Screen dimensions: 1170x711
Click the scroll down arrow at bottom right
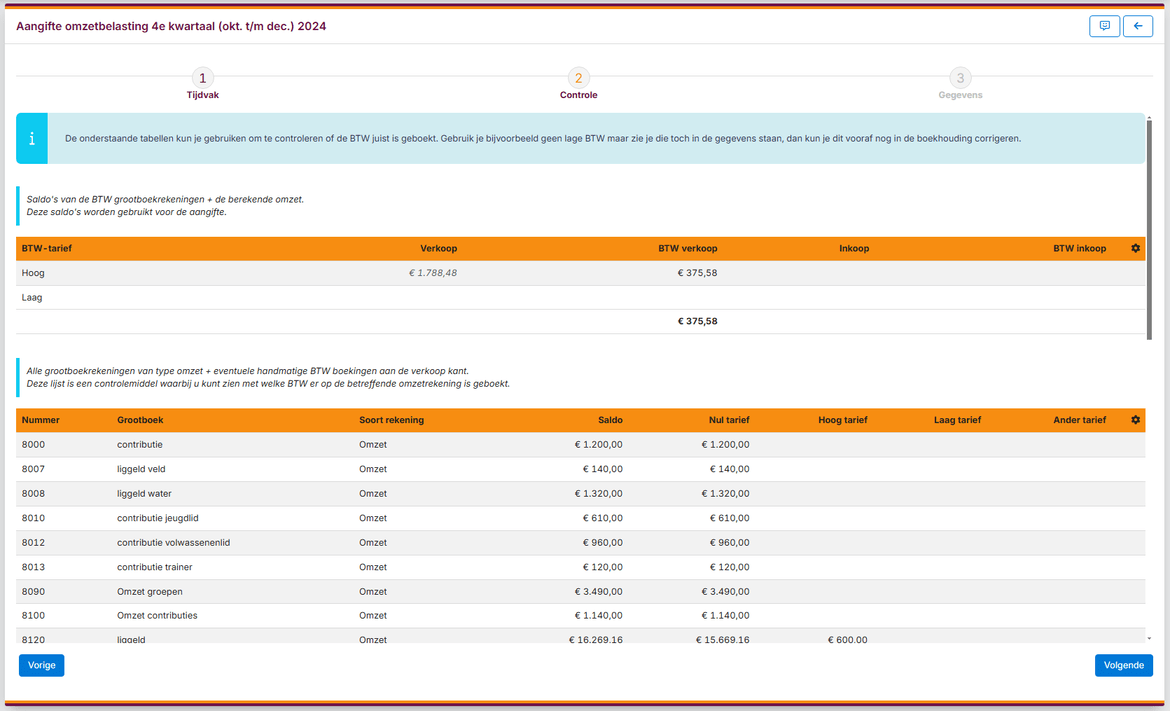point(1149,639)
